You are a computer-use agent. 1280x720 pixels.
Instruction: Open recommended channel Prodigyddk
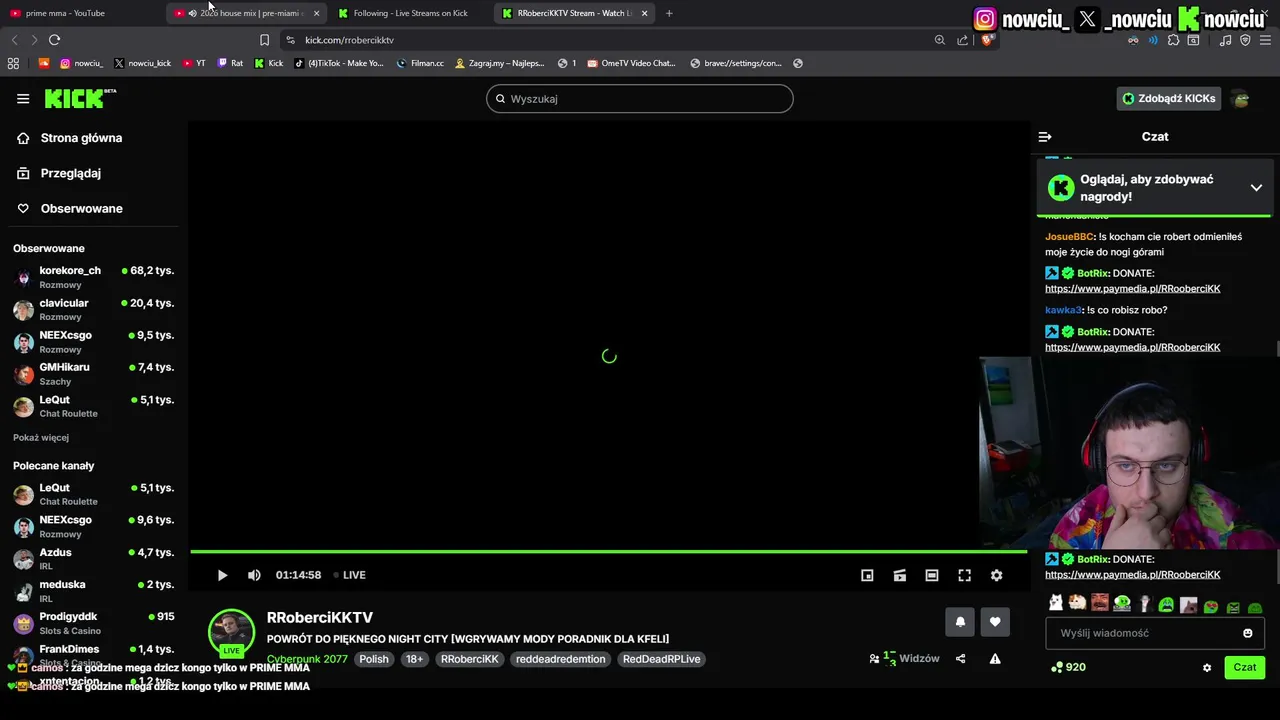(x=94, y=623)
